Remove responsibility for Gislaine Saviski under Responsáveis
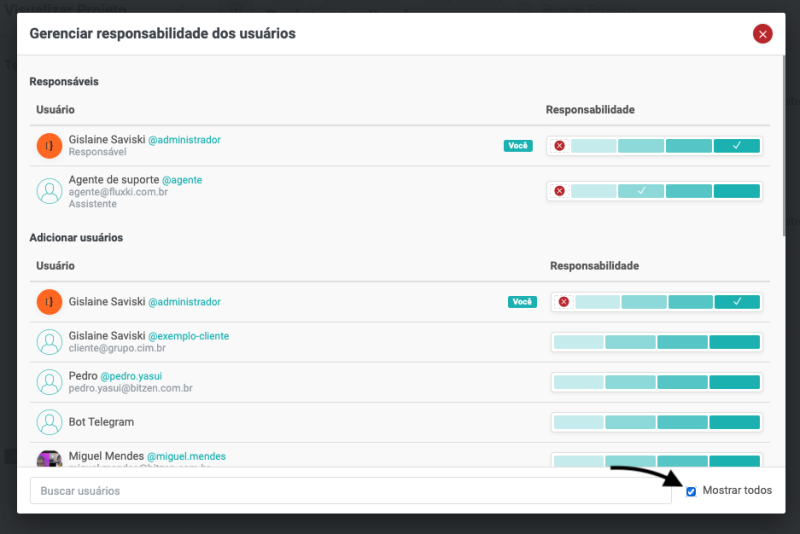The image size is (800, 534). pos(559,146)
